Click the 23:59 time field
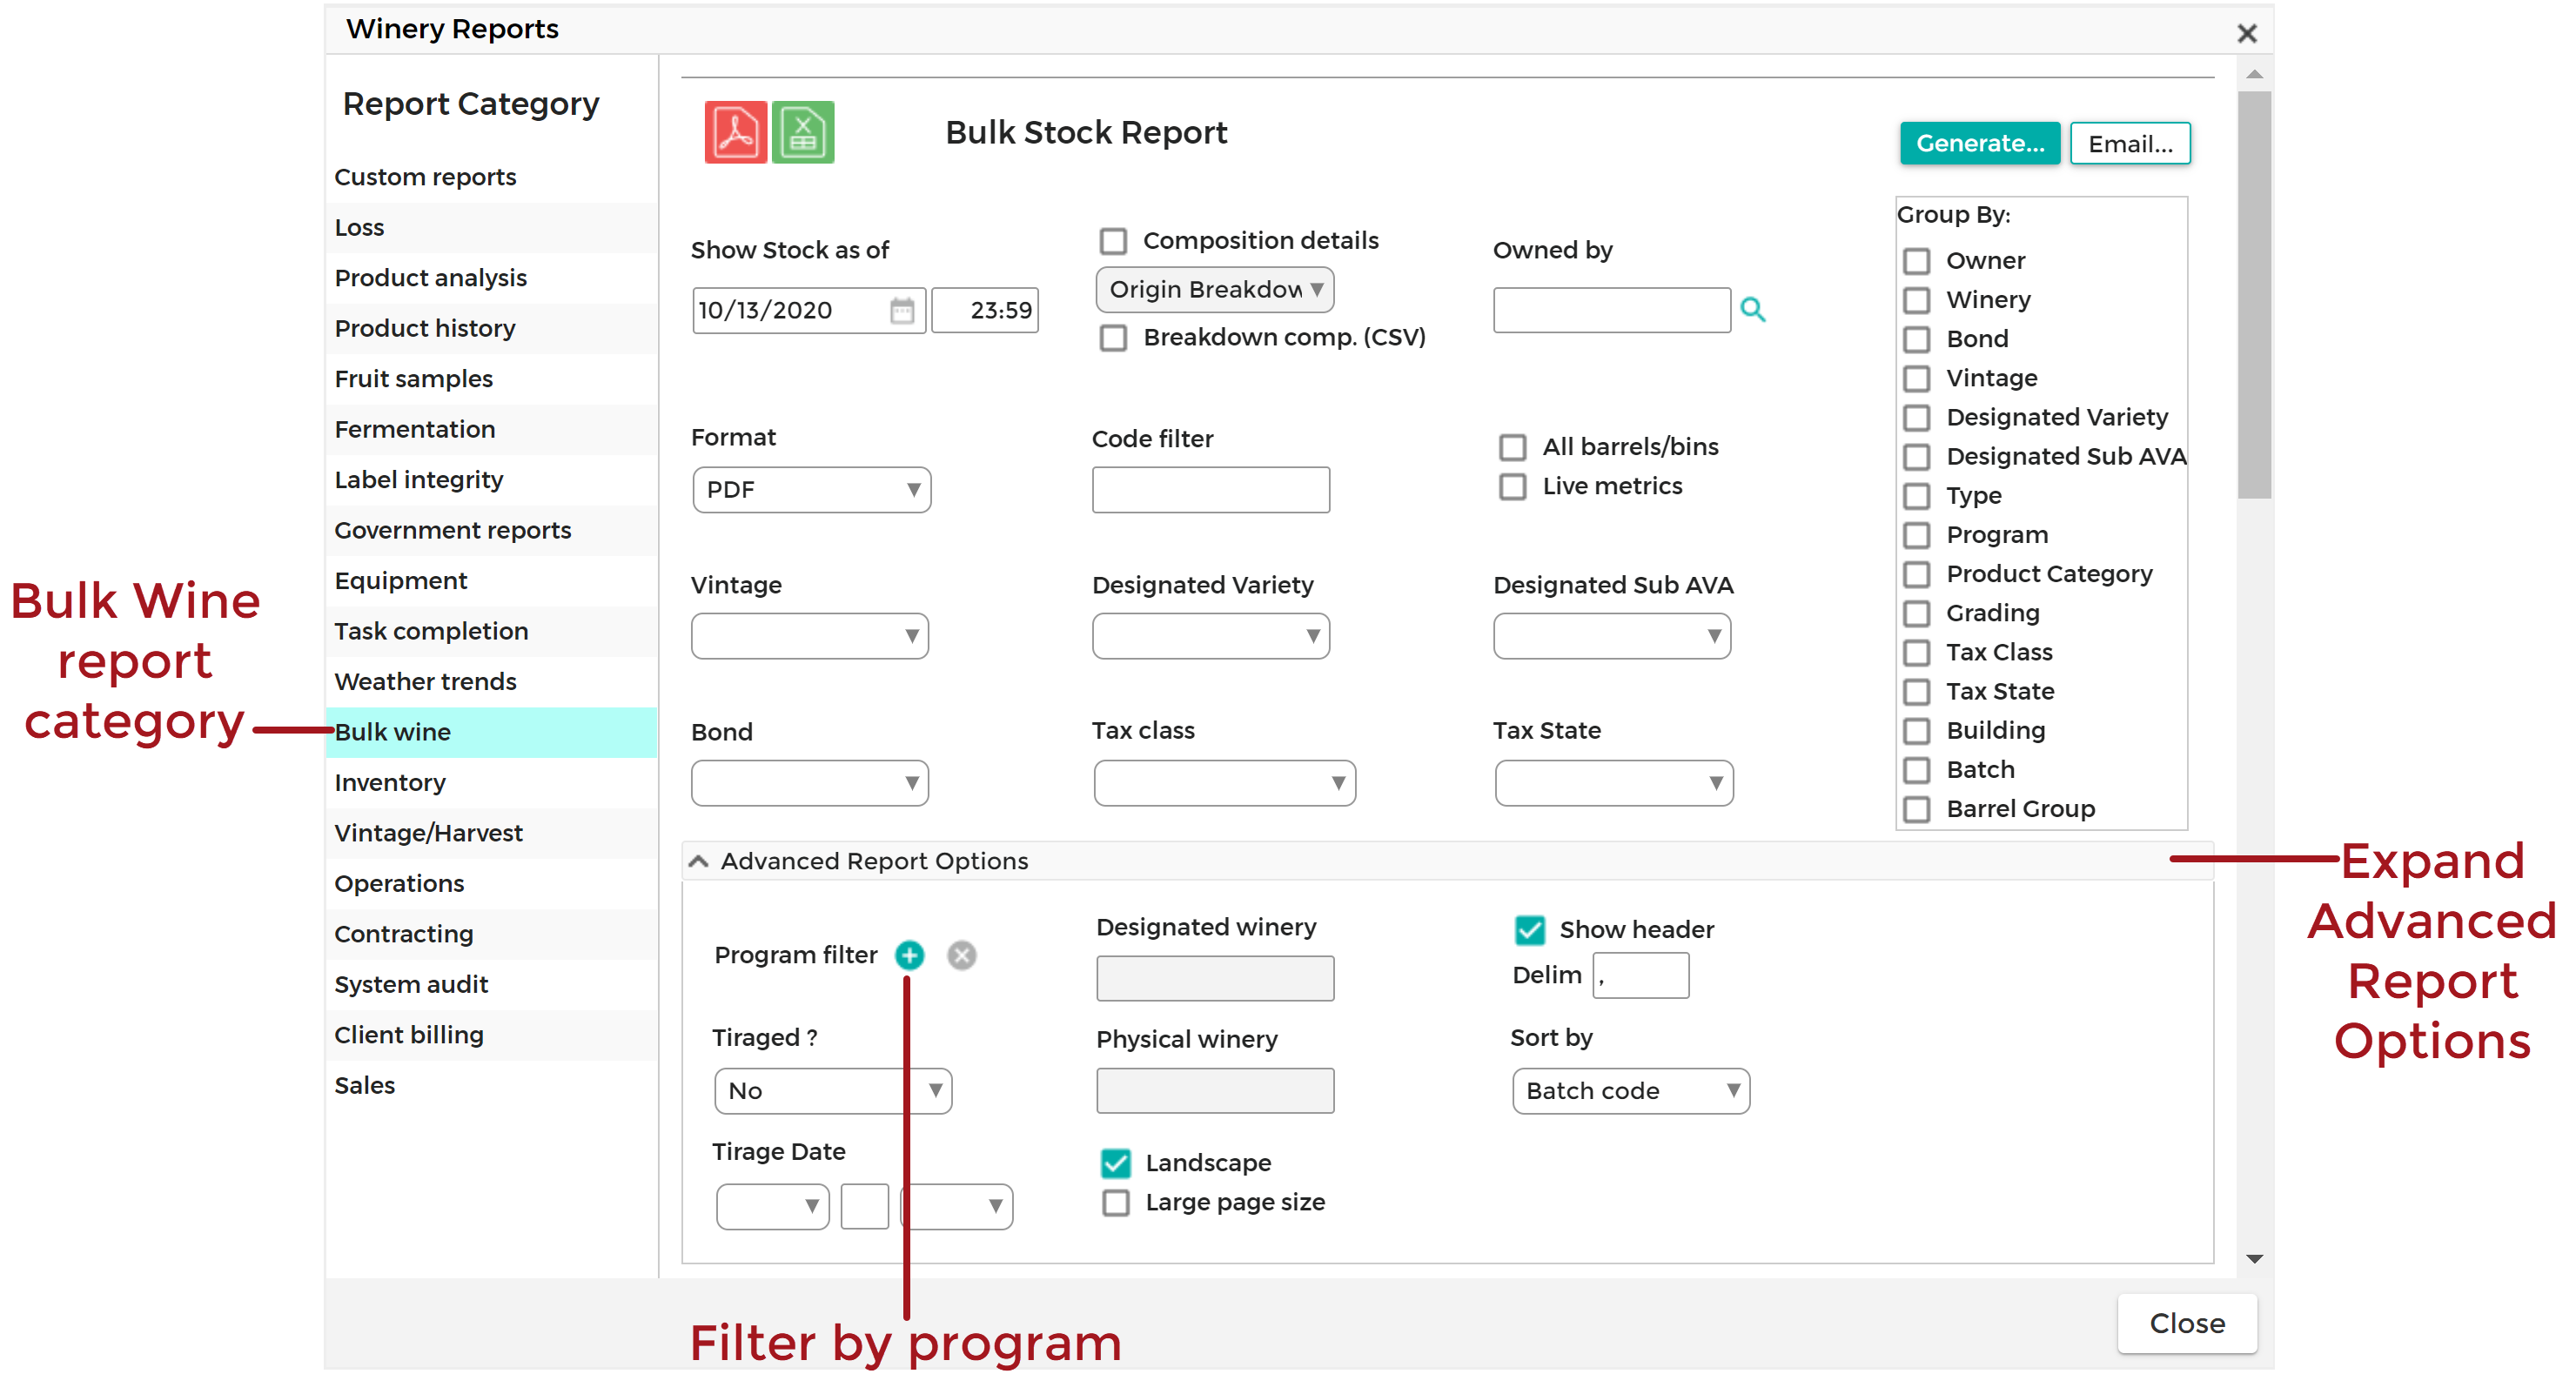This screenshot has width=2576, height=1394. (985, 310)
